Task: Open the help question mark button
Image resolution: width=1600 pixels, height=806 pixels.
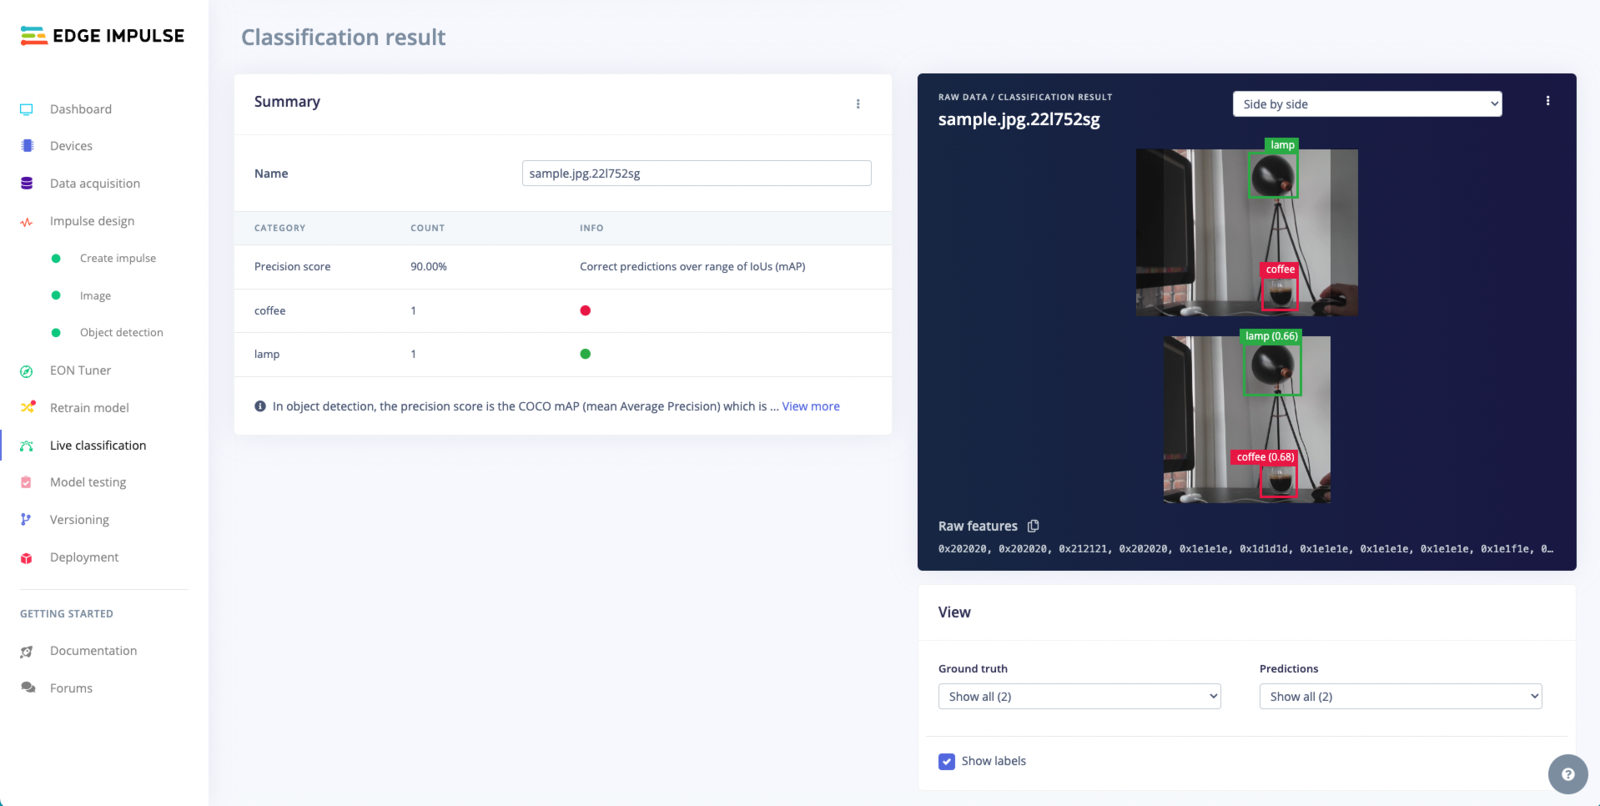Action: (x=1568, y=774)
